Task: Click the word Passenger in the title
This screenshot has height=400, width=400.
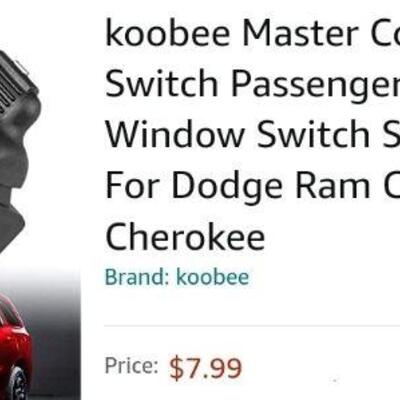Action: (316, 84)
